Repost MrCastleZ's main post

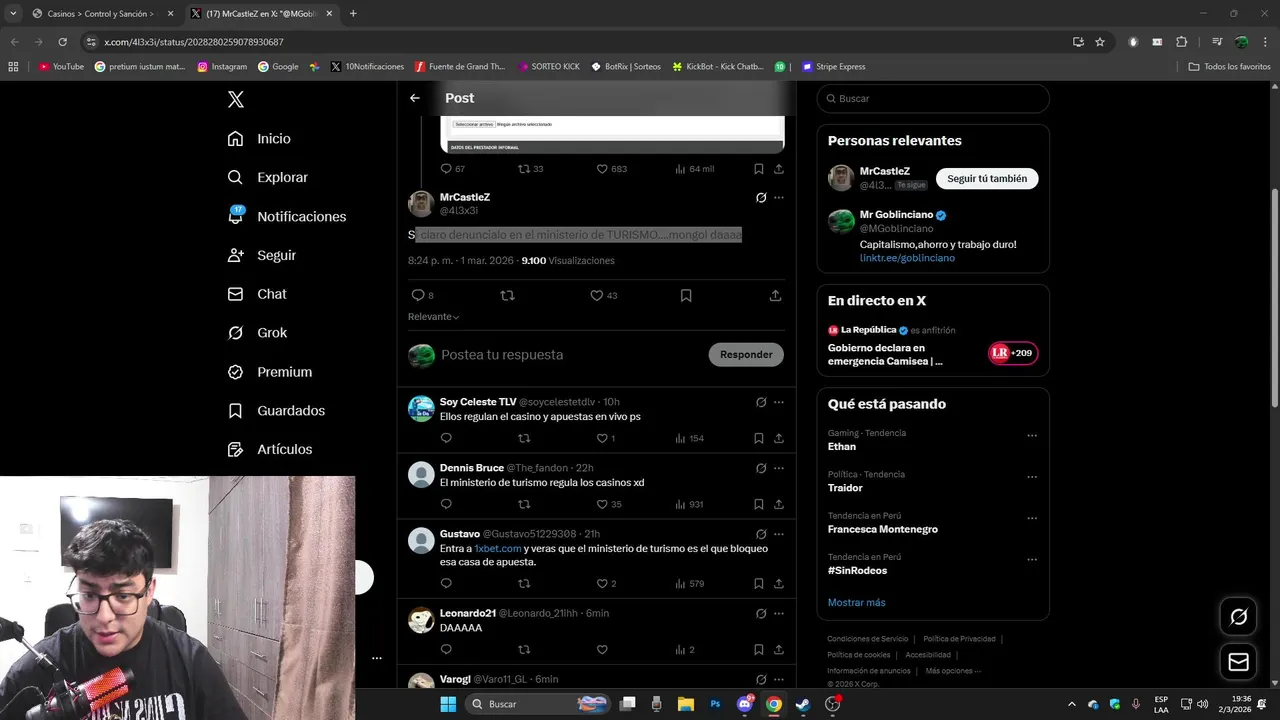507,295
